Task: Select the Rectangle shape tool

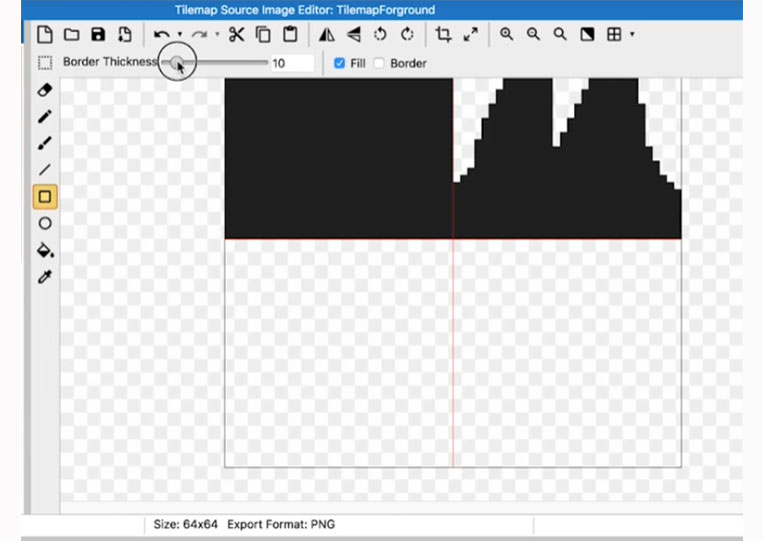Action: (45, 197)
